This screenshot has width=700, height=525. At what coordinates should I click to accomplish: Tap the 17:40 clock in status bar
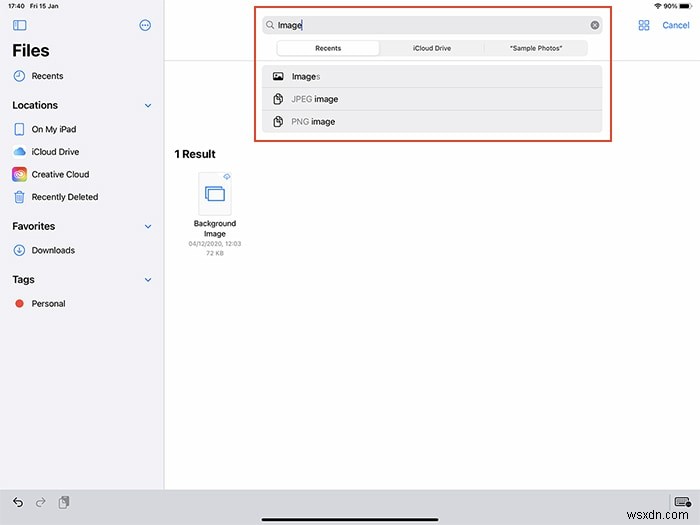point(17,6)
